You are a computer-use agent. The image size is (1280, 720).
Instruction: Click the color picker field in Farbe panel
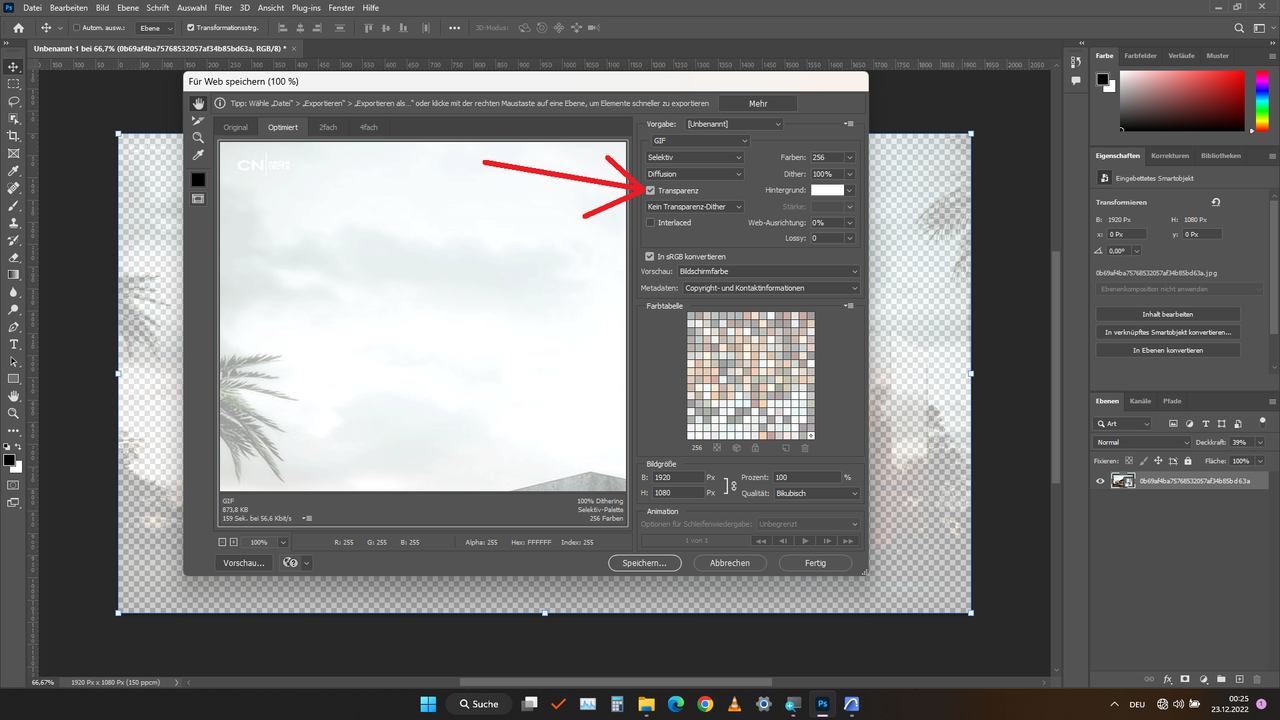[1182, 101]
